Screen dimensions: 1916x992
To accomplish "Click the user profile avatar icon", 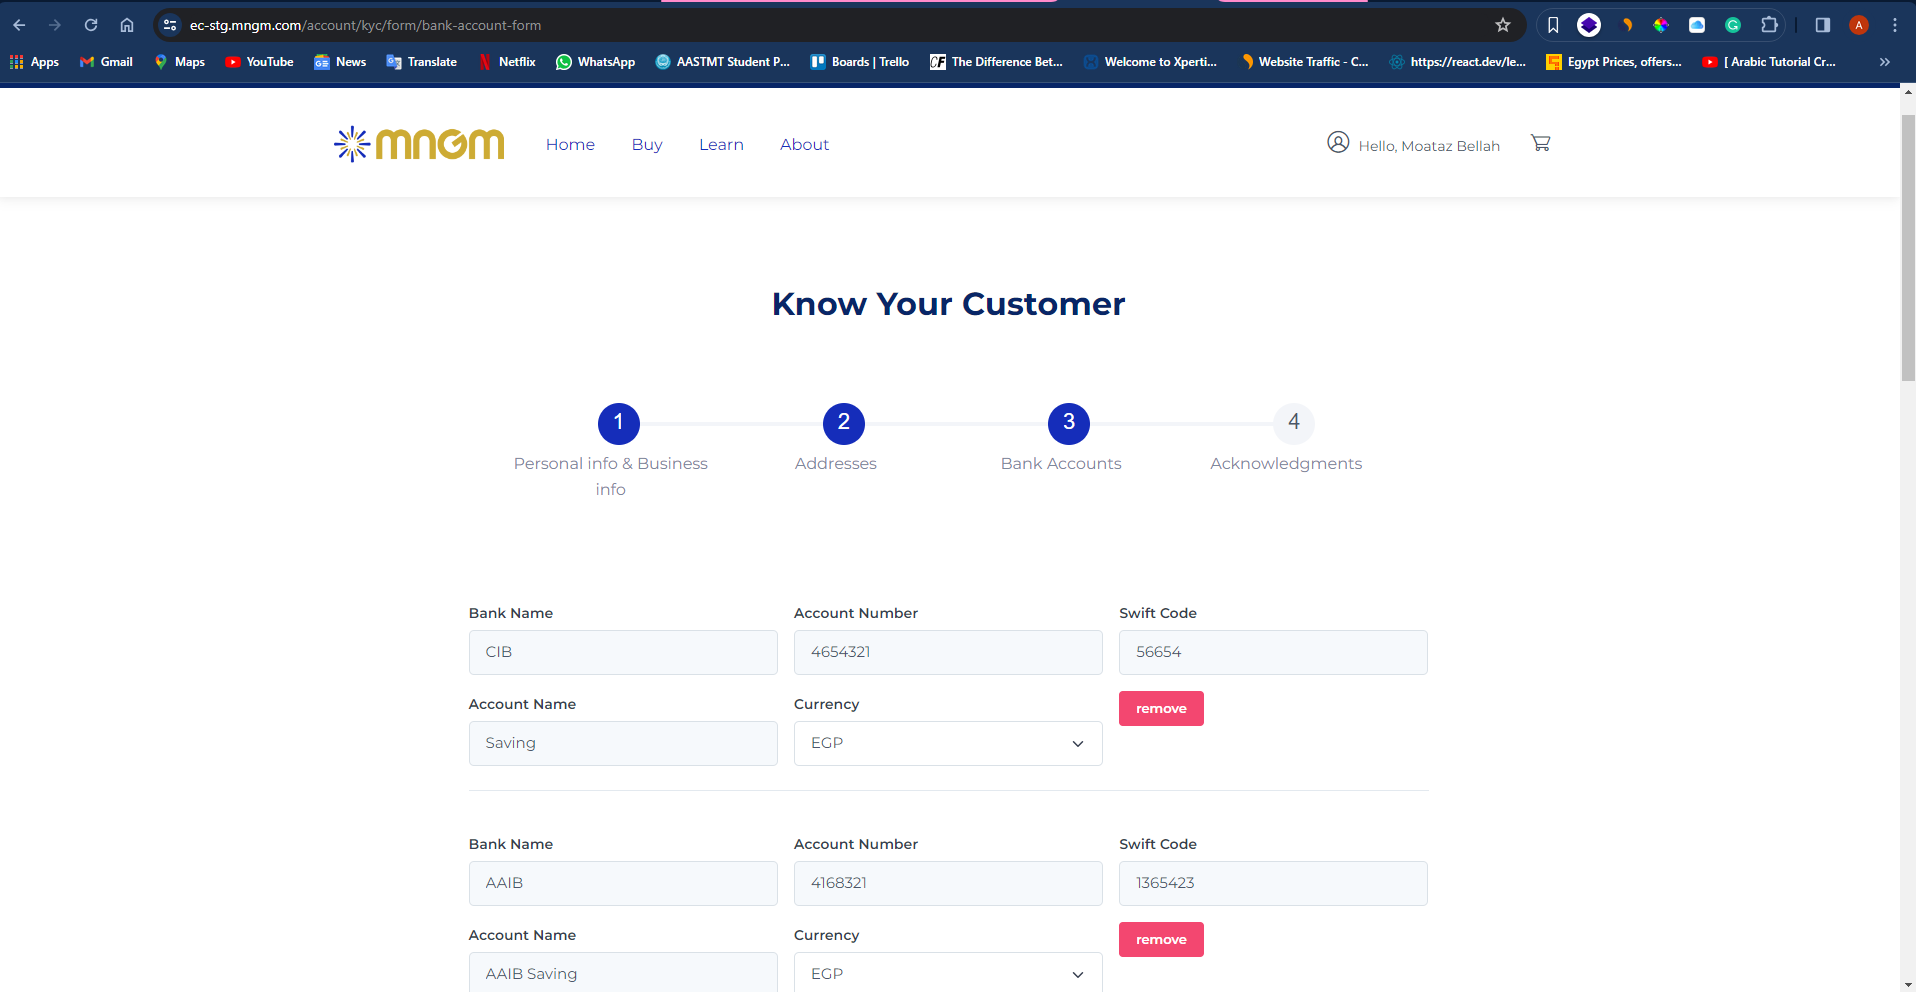I will coord(1338,142).
